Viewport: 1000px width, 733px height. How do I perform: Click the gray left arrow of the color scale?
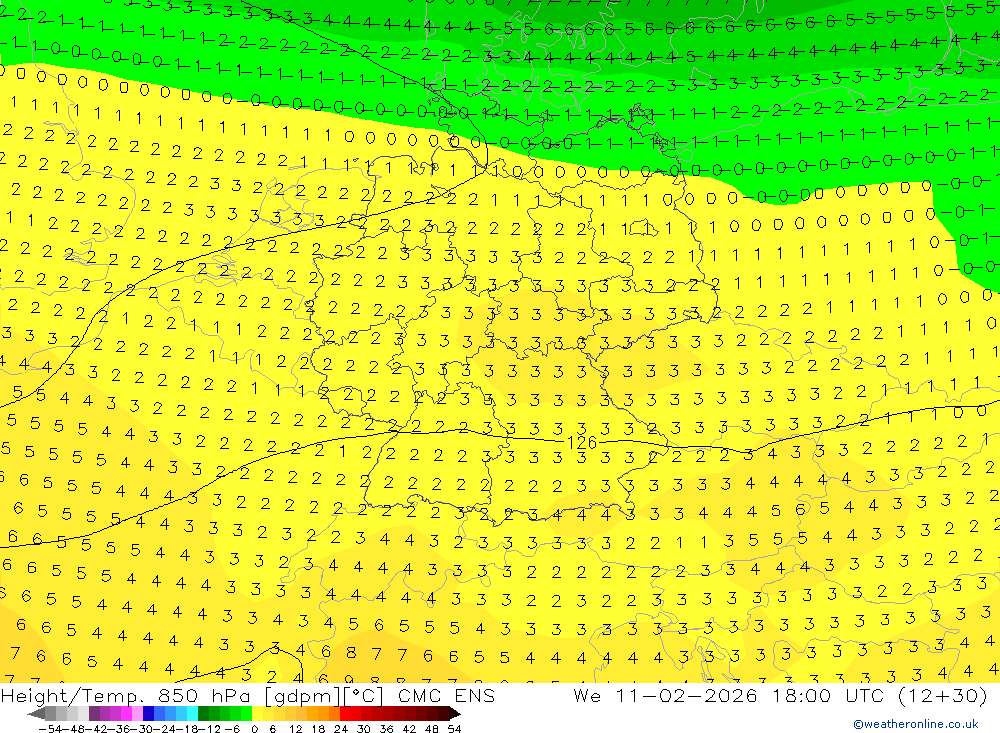(36, 714)
